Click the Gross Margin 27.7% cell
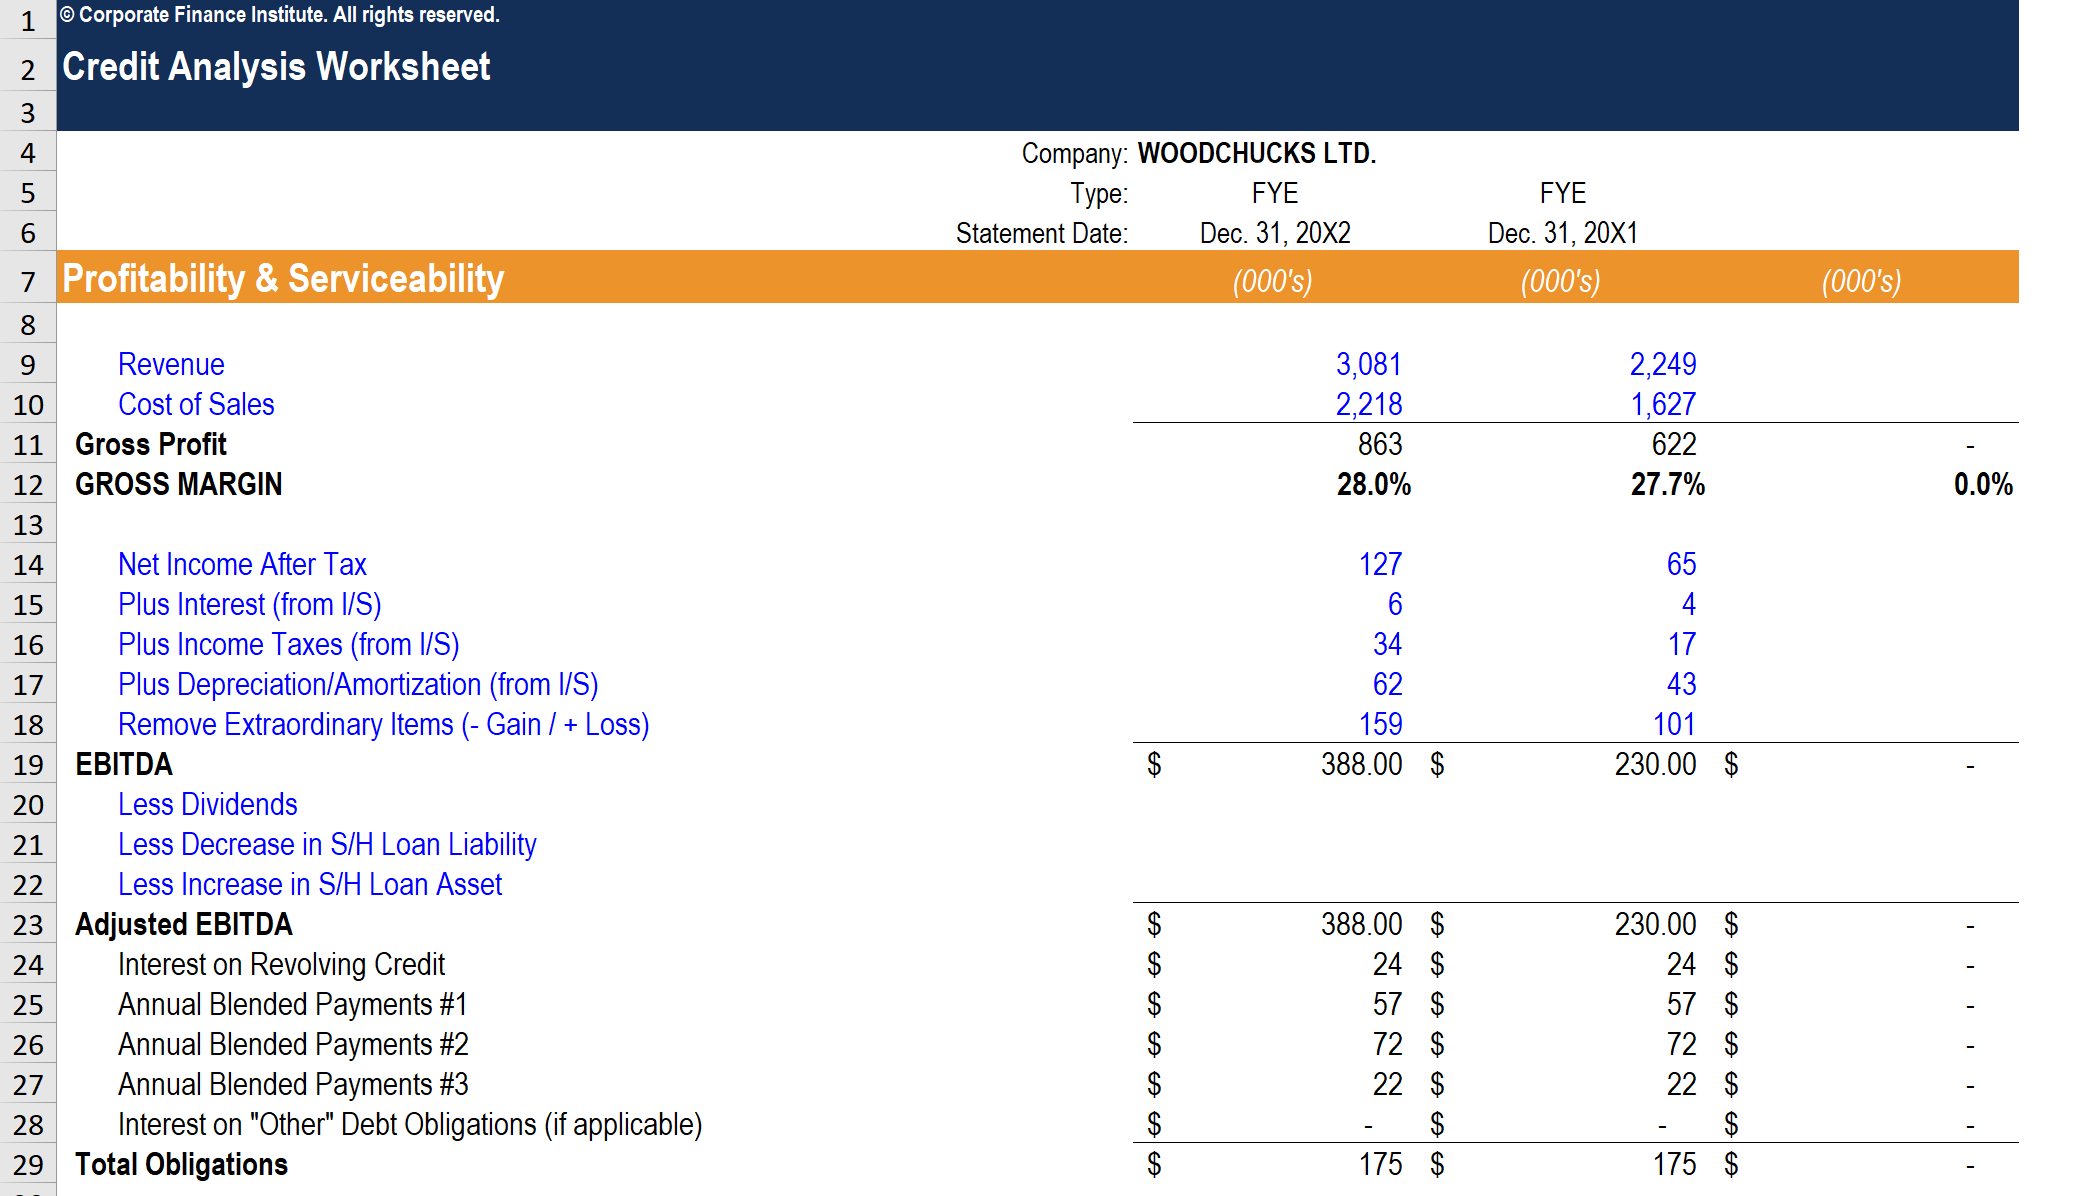Image resolution: width=2084 pixels, height=1196 pixels. coord(1667,484)
